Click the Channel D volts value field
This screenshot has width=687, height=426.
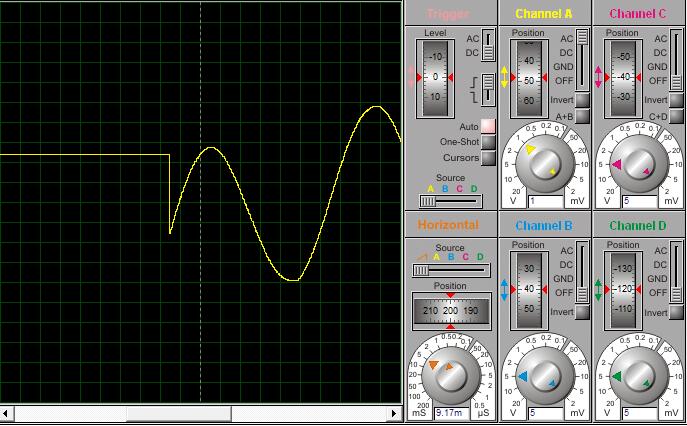pos(640,413)
